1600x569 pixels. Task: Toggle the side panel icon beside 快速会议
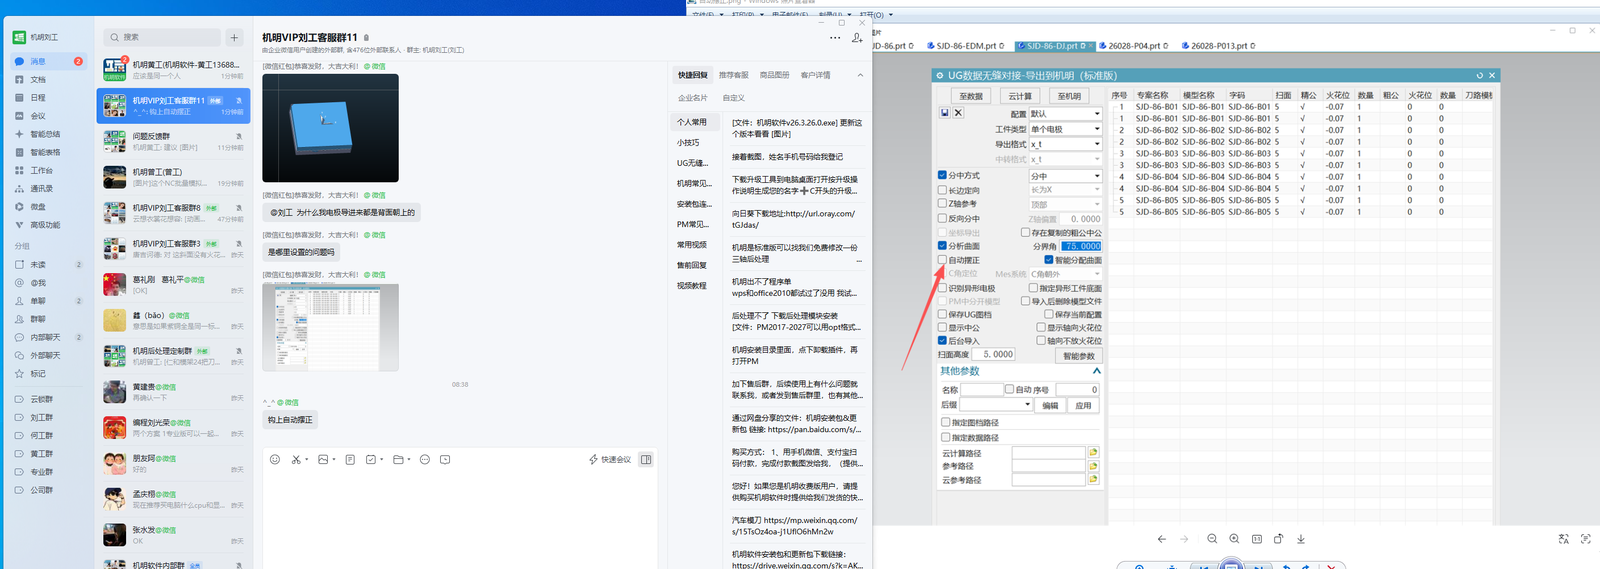click(646, 459)
